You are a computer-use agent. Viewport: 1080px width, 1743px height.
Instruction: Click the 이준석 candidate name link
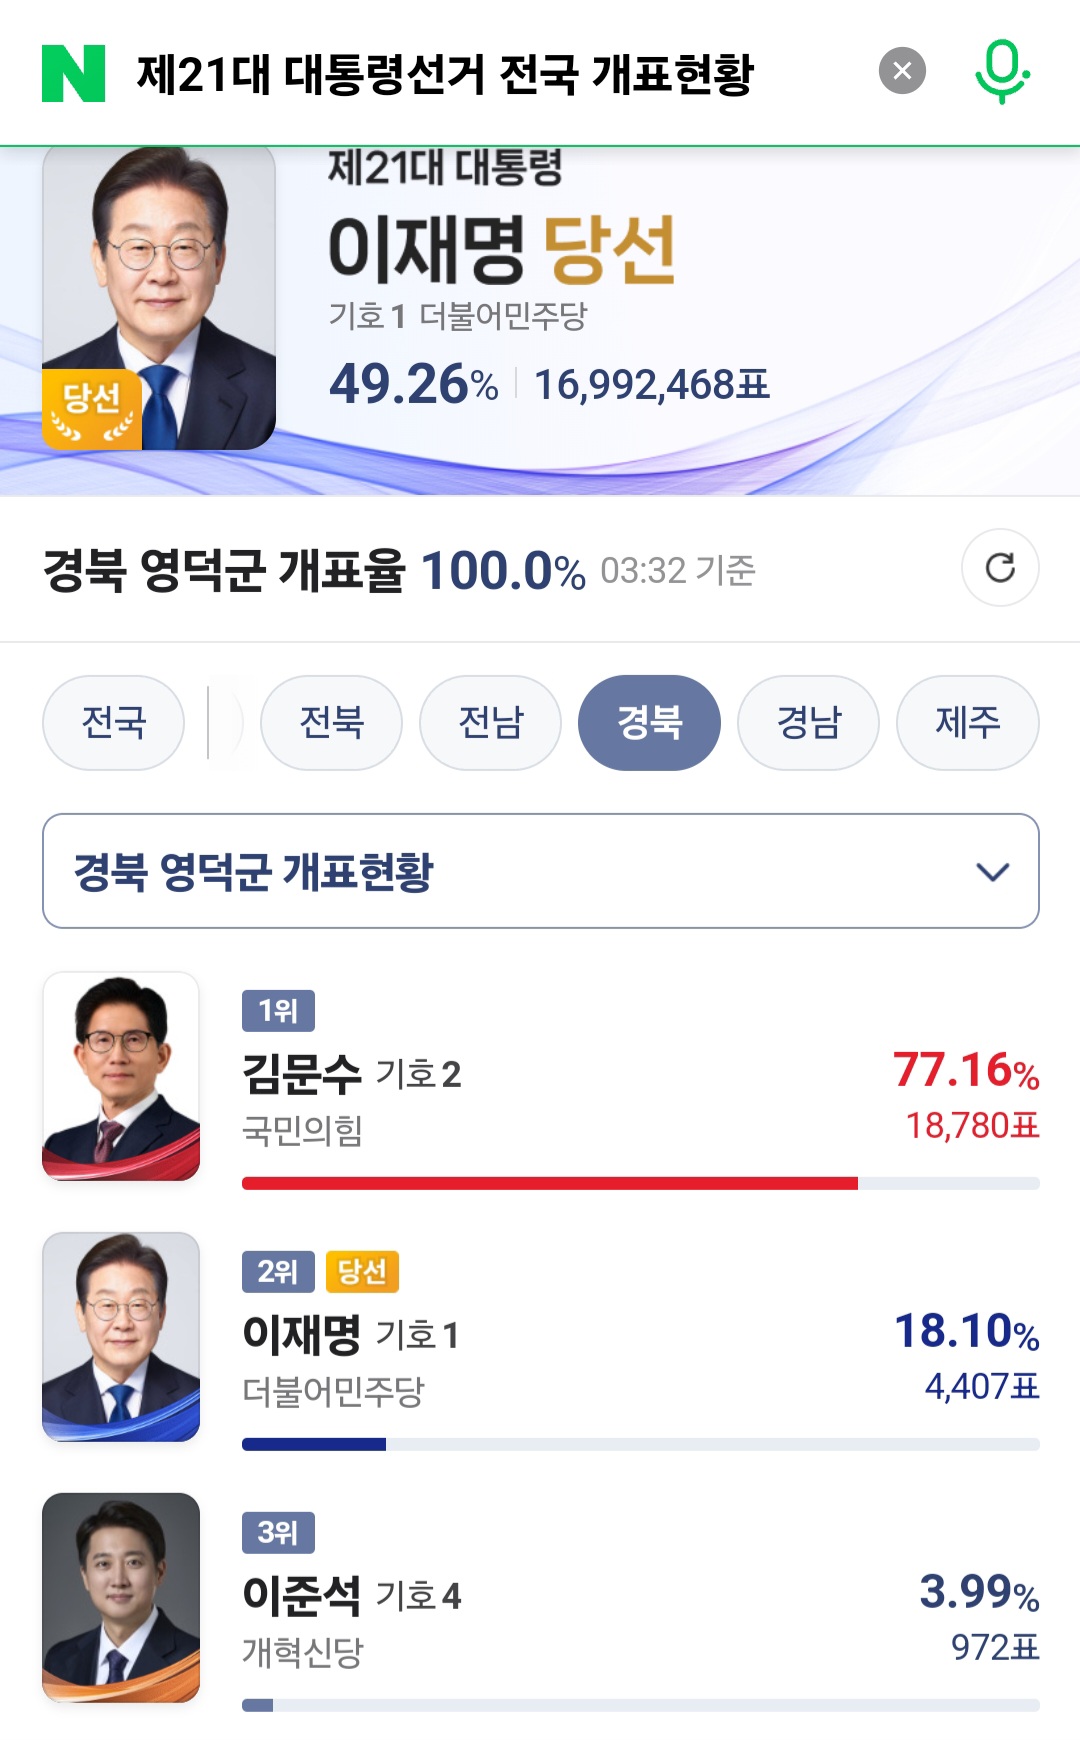click(301, 1595)
